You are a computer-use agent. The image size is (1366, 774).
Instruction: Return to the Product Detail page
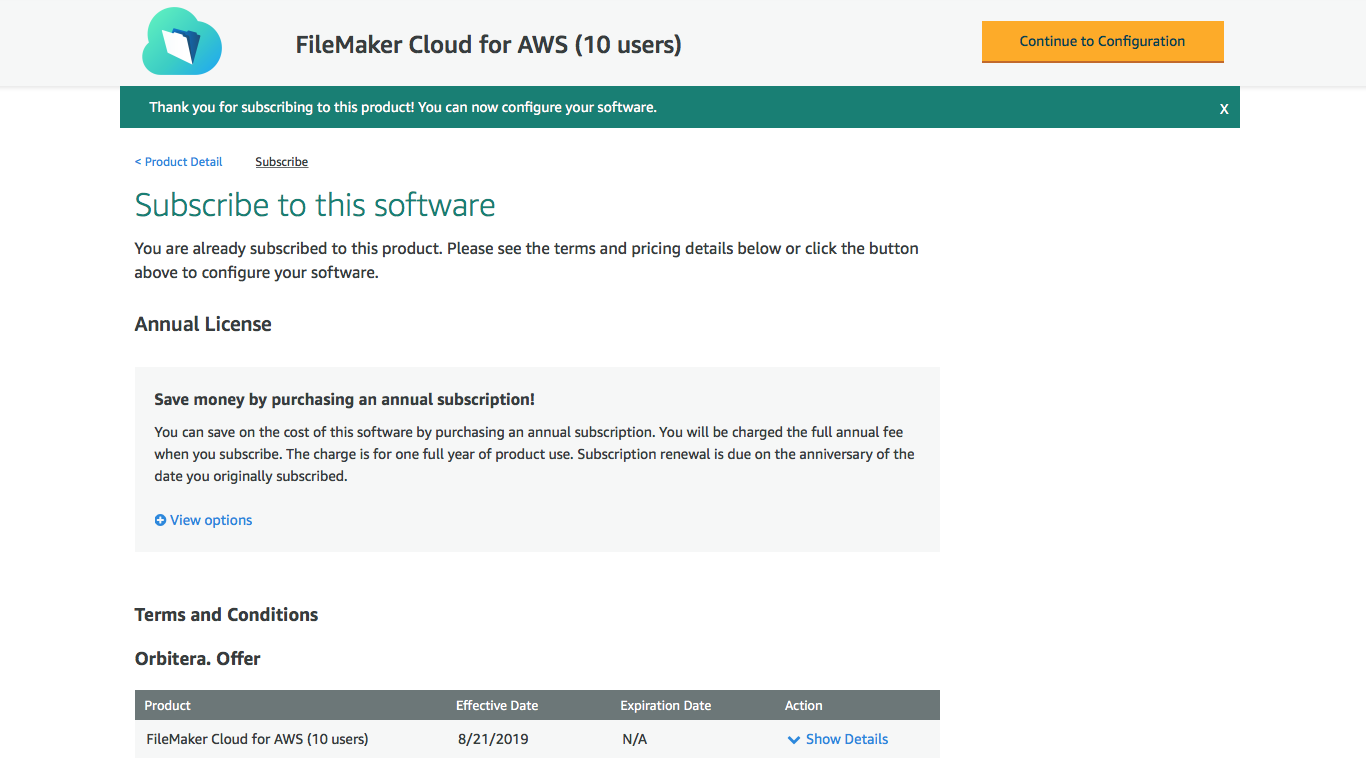[x=178, y=161]
